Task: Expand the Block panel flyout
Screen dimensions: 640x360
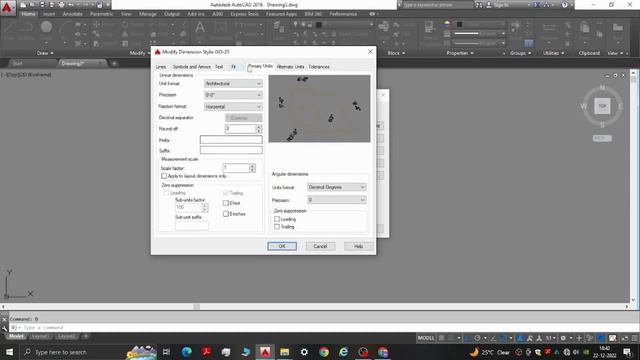Action: (x=396, y=53)
